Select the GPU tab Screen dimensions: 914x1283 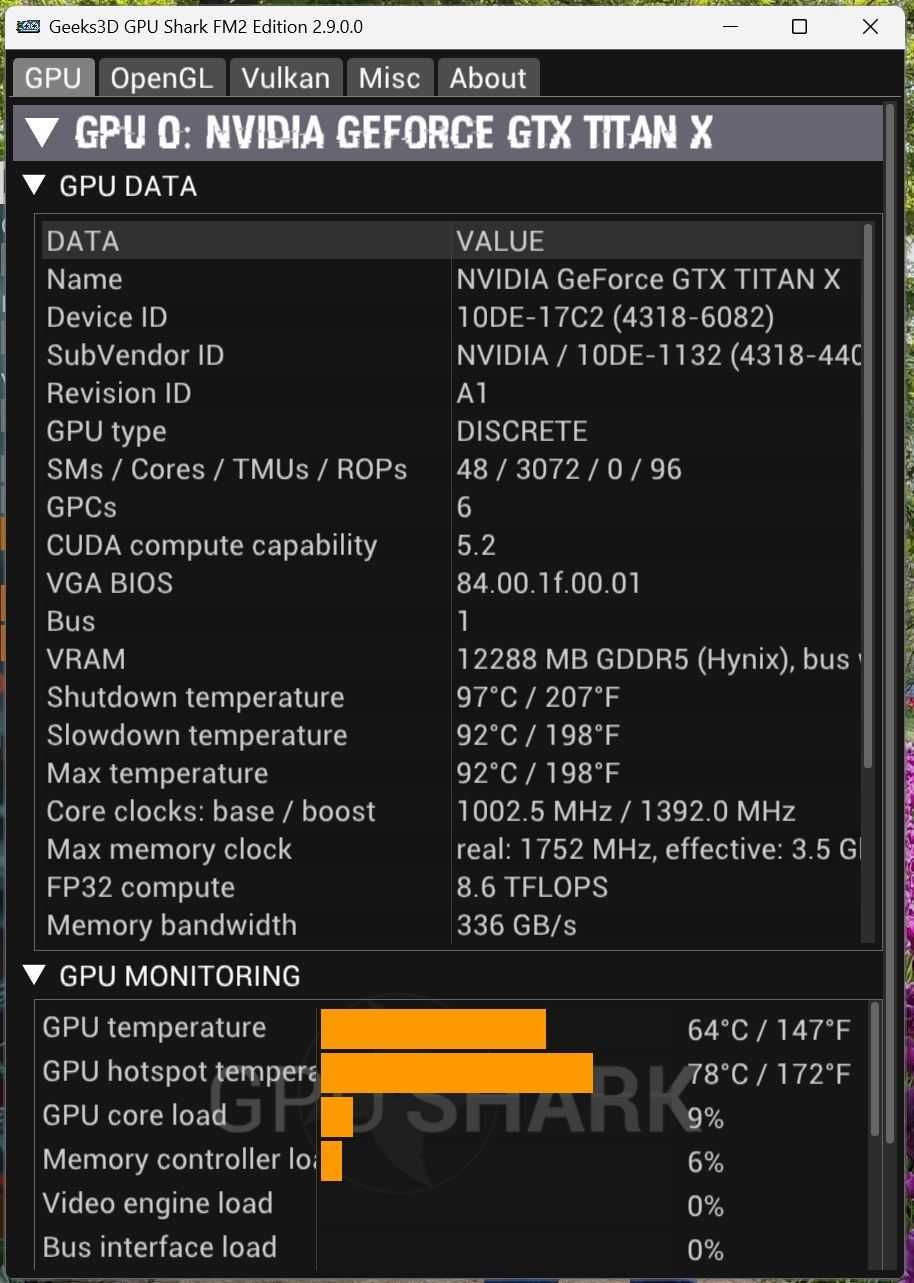click(53, 78)
